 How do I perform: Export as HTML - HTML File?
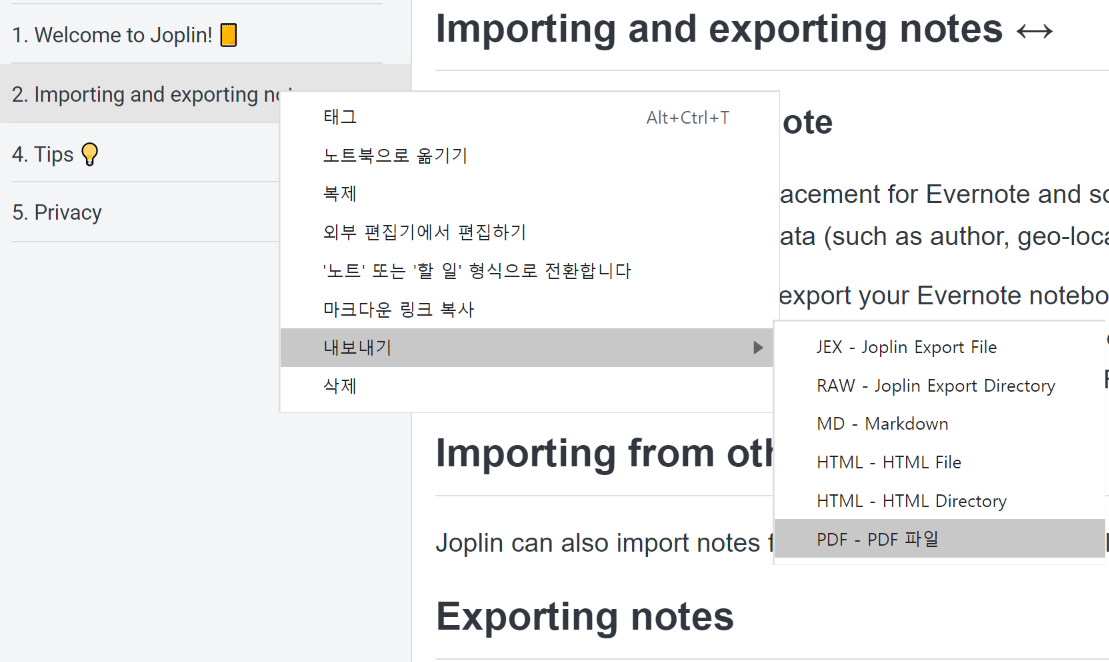coord(940,463)
